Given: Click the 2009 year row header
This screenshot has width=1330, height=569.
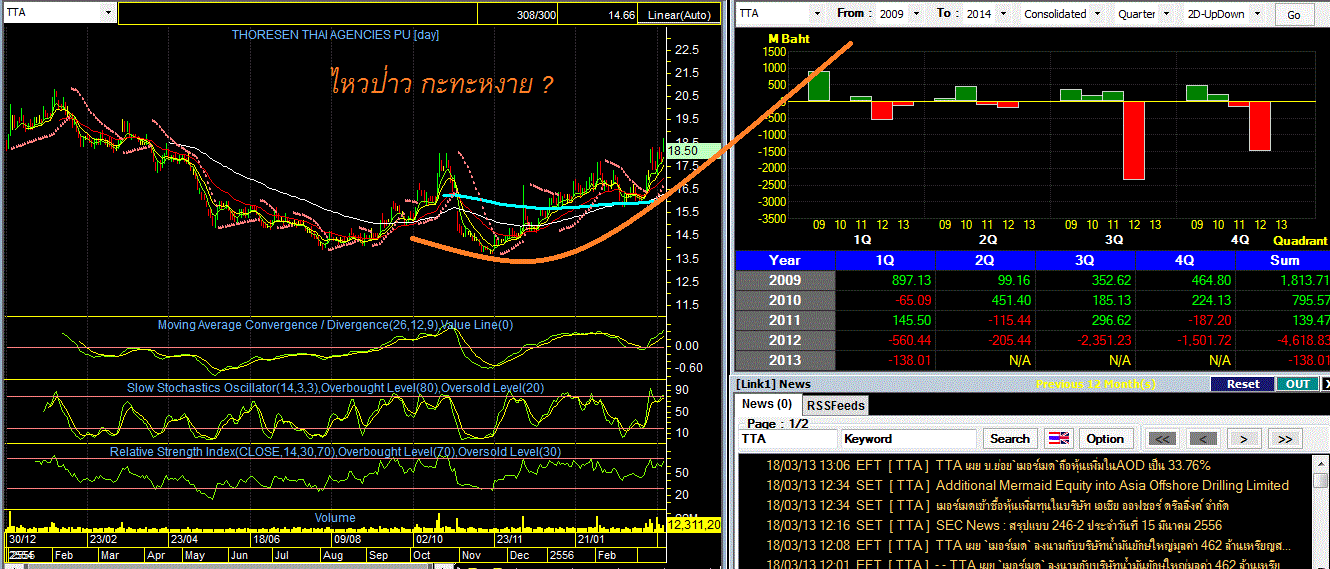Looking at the screenshot, I should (784, 280).
